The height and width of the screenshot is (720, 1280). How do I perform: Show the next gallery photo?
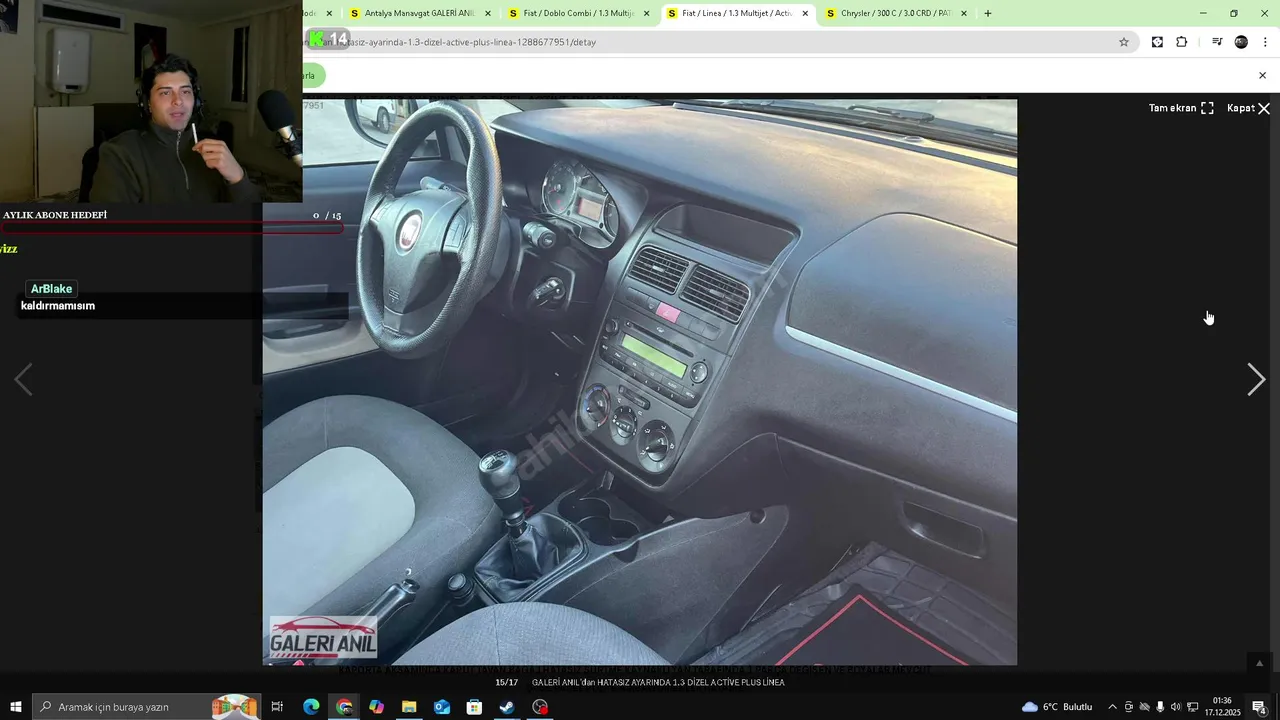point(1256,380)
